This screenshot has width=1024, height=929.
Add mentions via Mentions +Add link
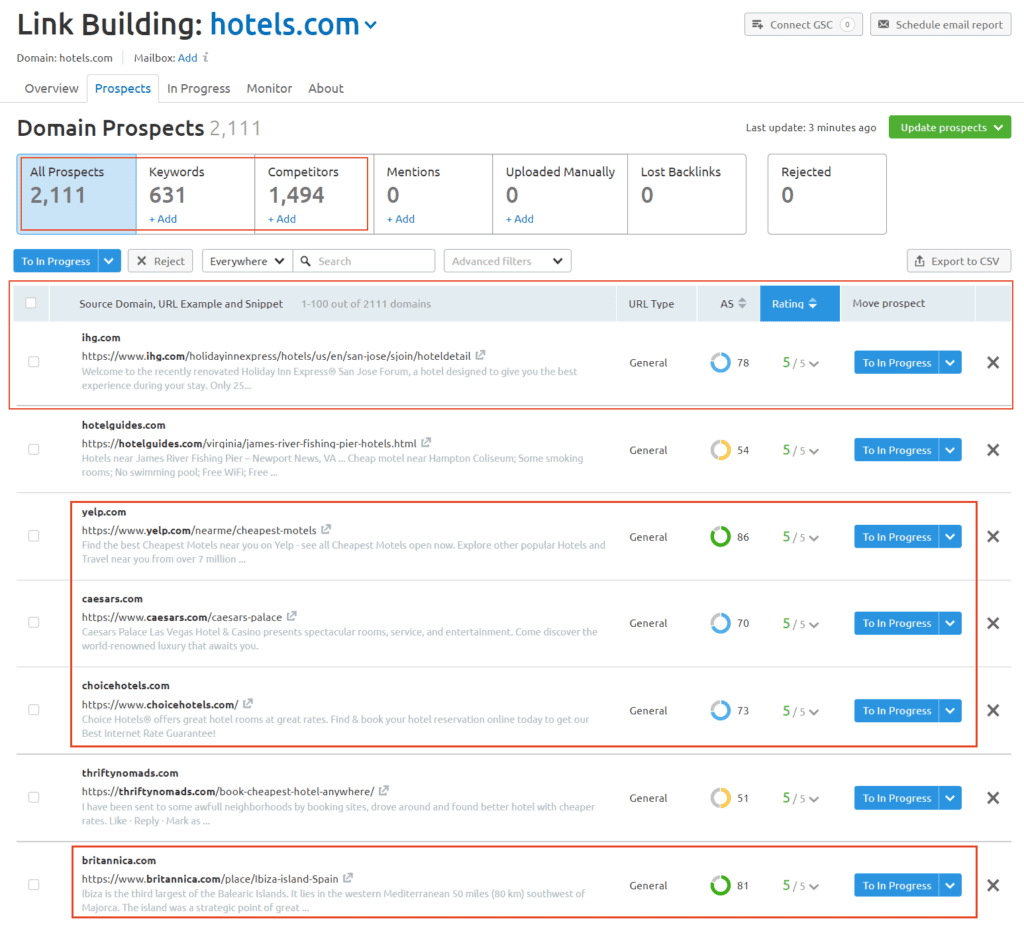400,219
